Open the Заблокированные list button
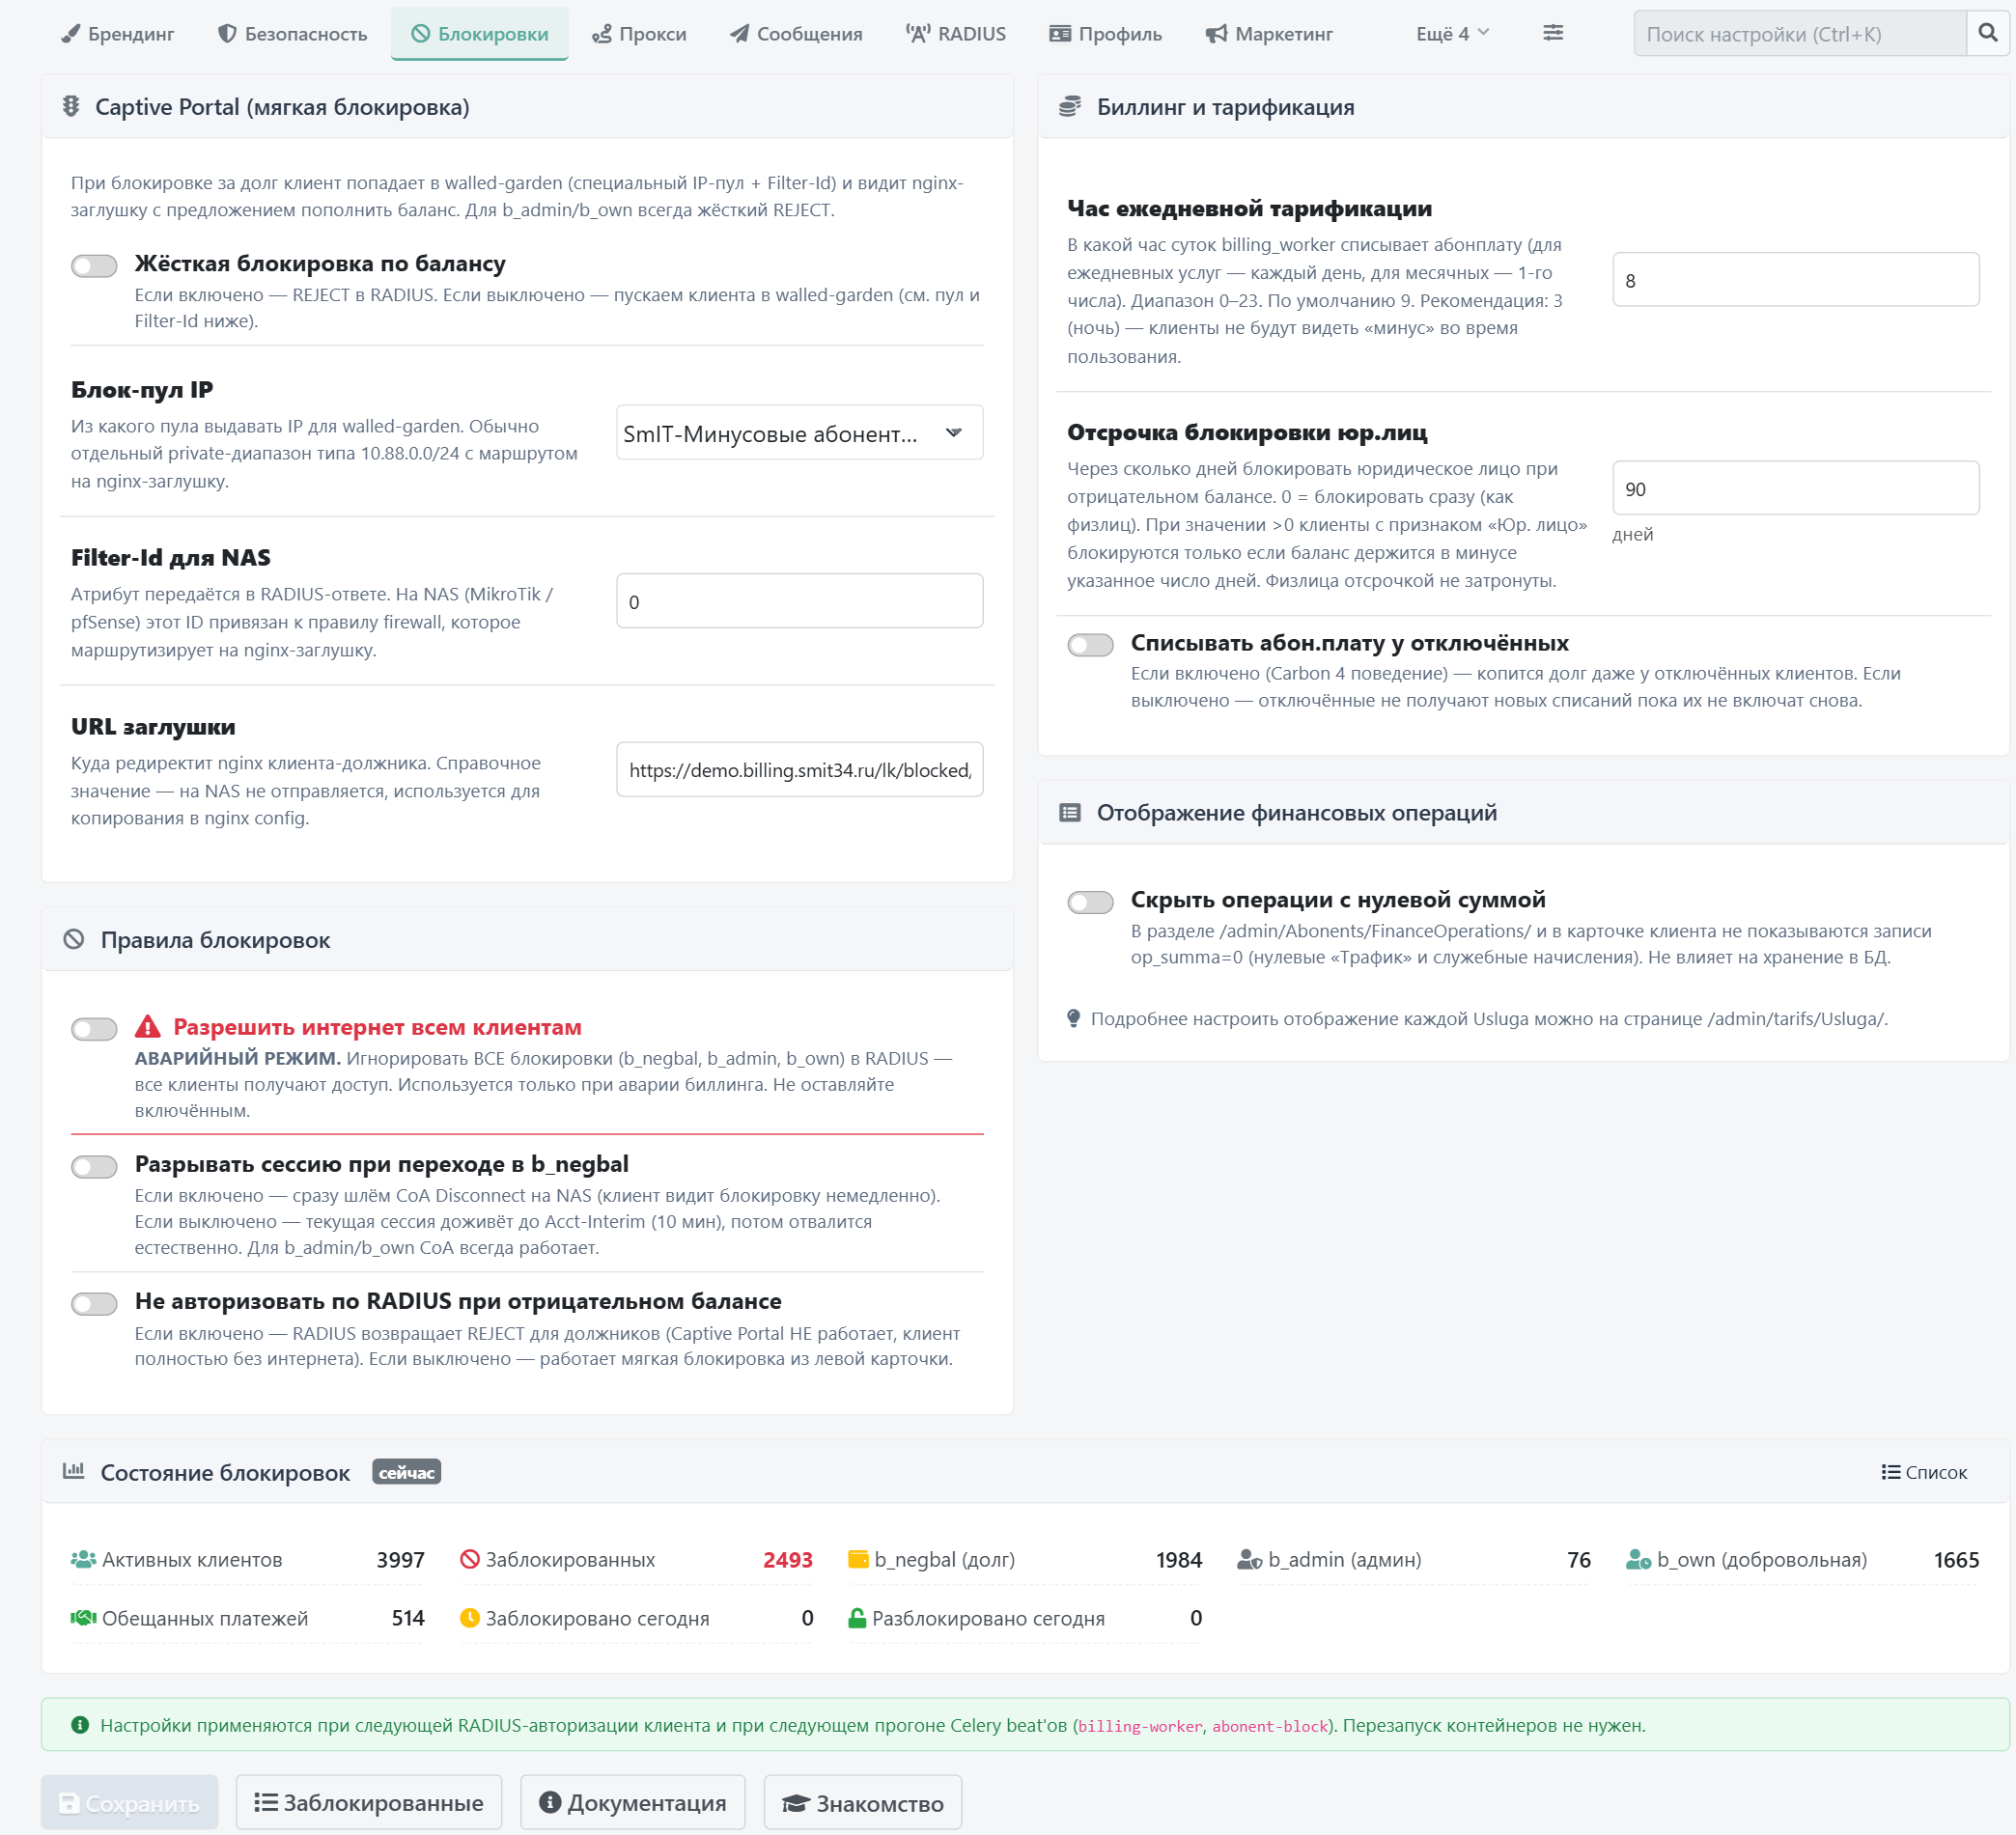The width and height of the screenshot is (2016, 1835). click(x=369, y=1802)
